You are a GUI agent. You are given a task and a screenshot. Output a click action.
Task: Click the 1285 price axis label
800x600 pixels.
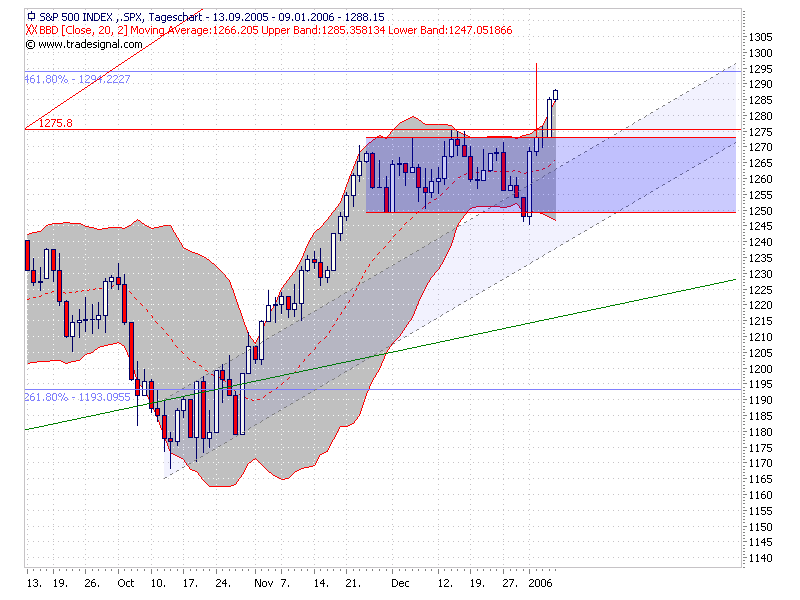click(760, 100)
